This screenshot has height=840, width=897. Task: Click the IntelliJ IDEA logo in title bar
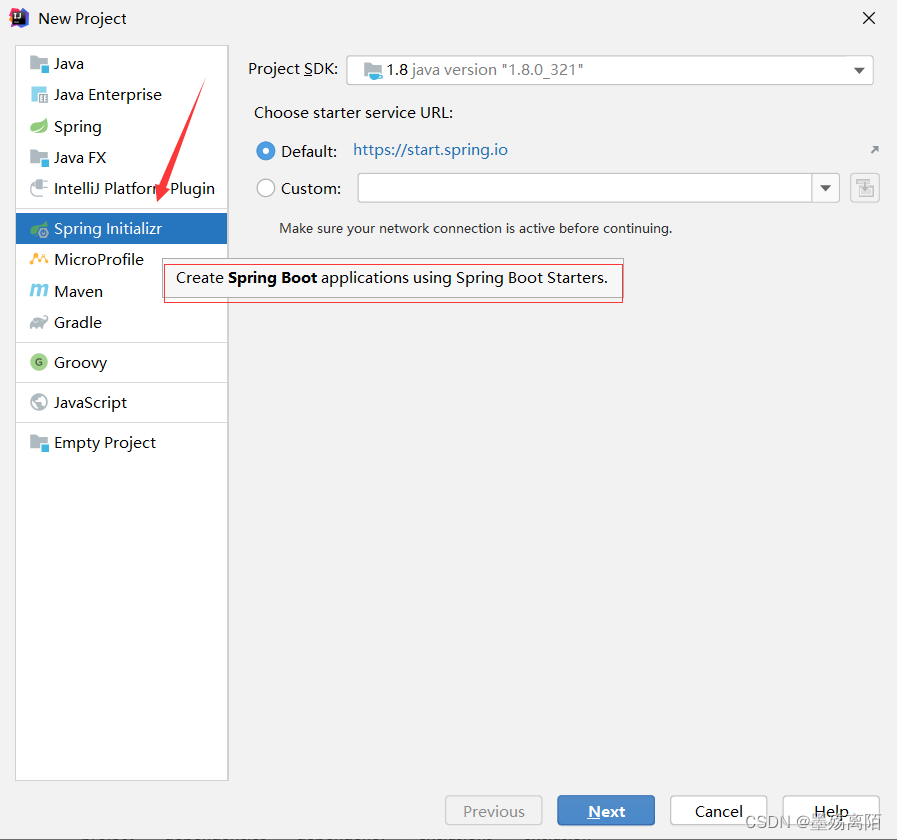pos(19,18)
